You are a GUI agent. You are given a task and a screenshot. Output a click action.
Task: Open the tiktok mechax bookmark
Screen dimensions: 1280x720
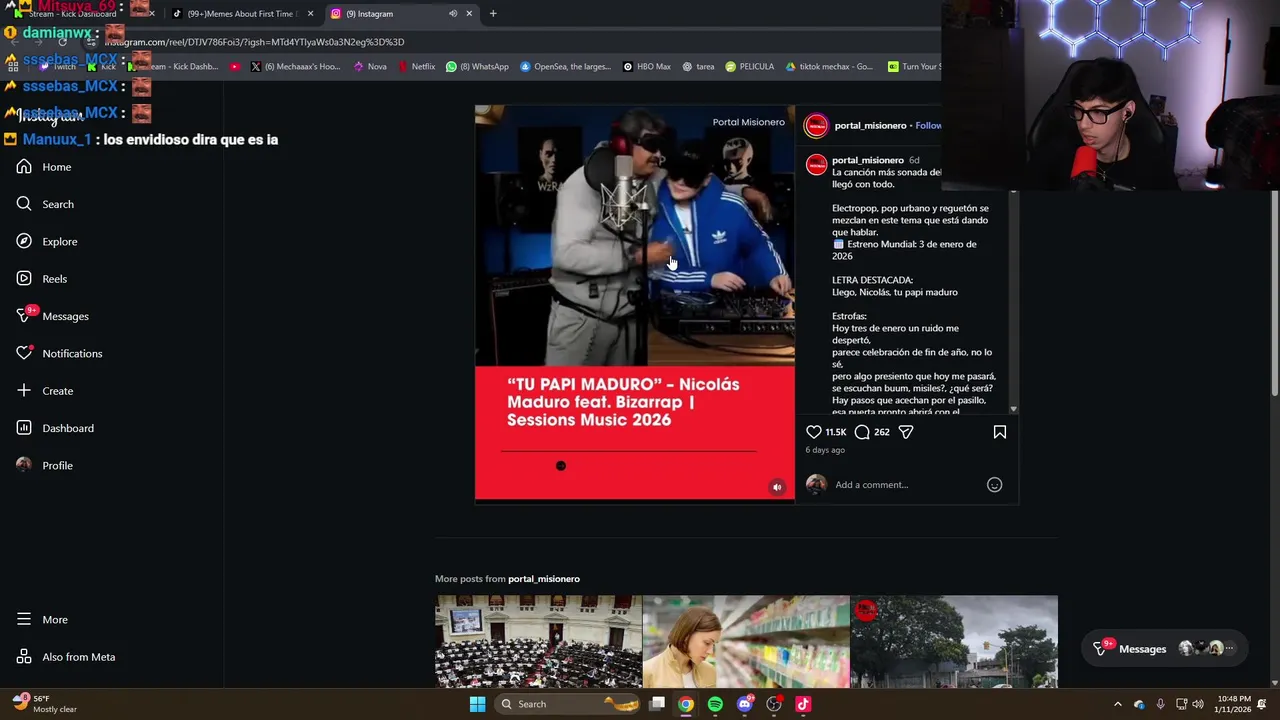(x=829, y=67)
